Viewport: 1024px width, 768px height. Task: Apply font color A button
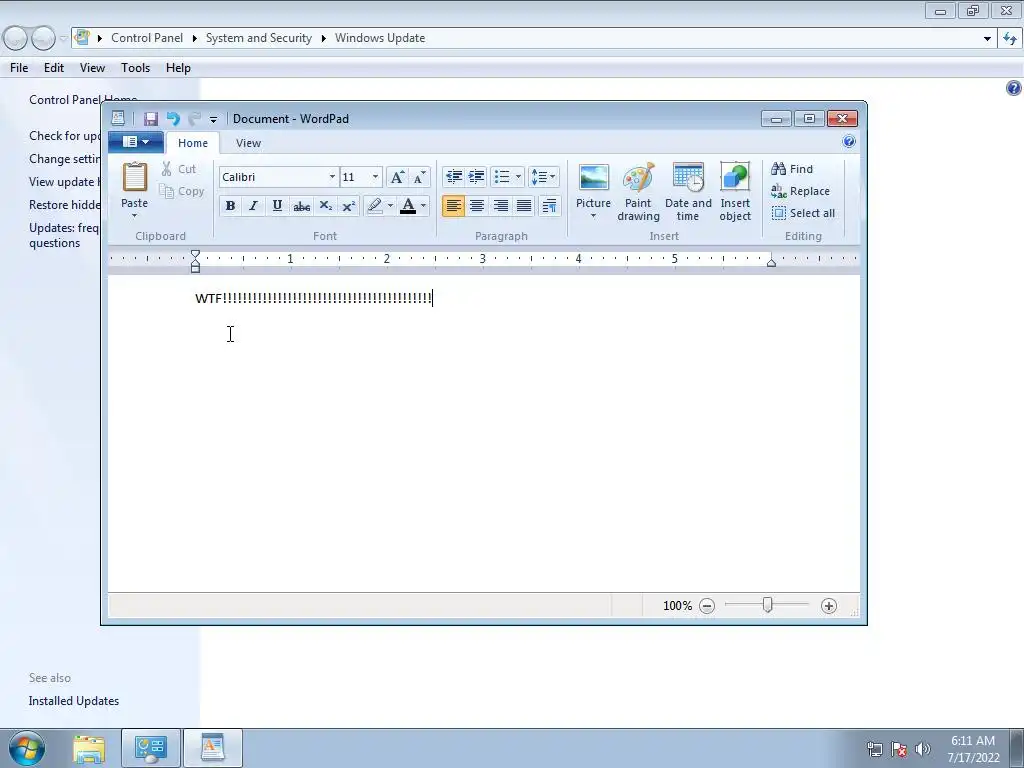tap(408, 206)
